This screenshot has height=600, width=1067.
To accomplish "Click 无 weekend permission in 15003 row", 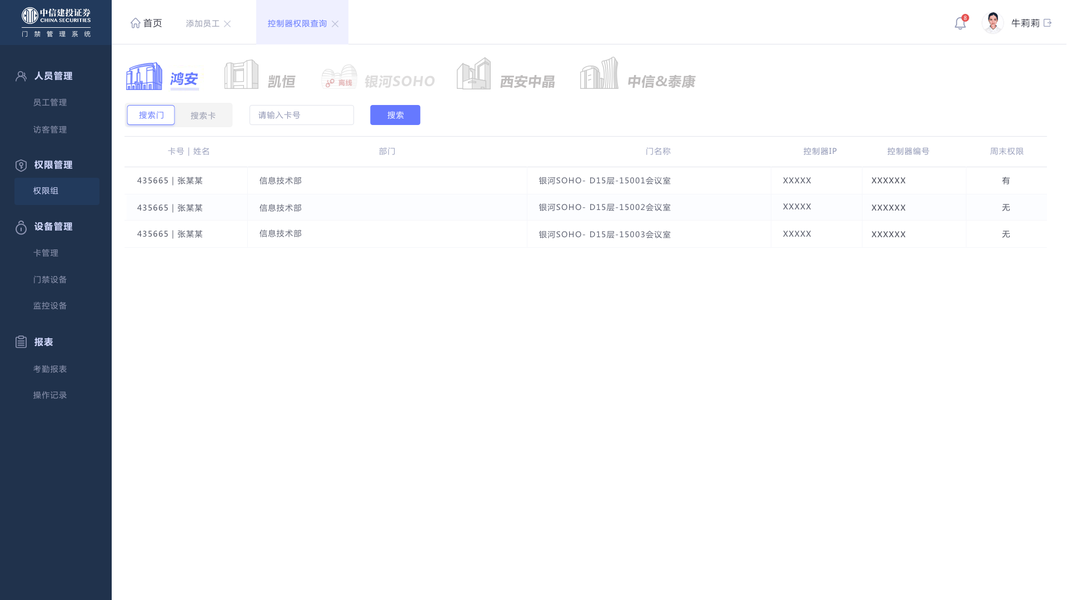I will pos(1006,235).
